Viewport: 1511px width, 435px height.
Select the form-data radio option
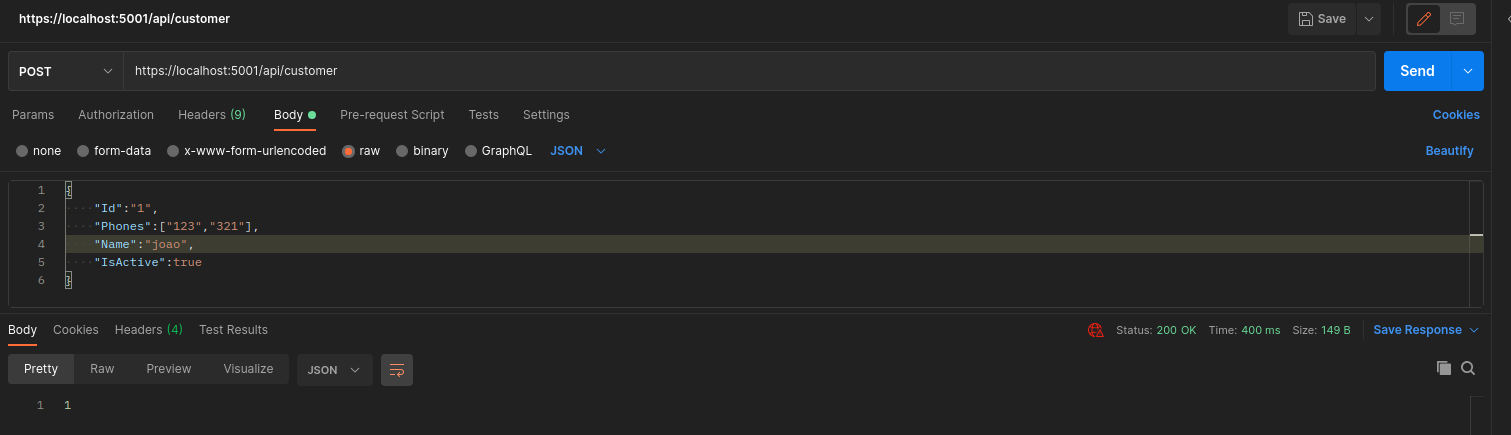tap(83, 151)
